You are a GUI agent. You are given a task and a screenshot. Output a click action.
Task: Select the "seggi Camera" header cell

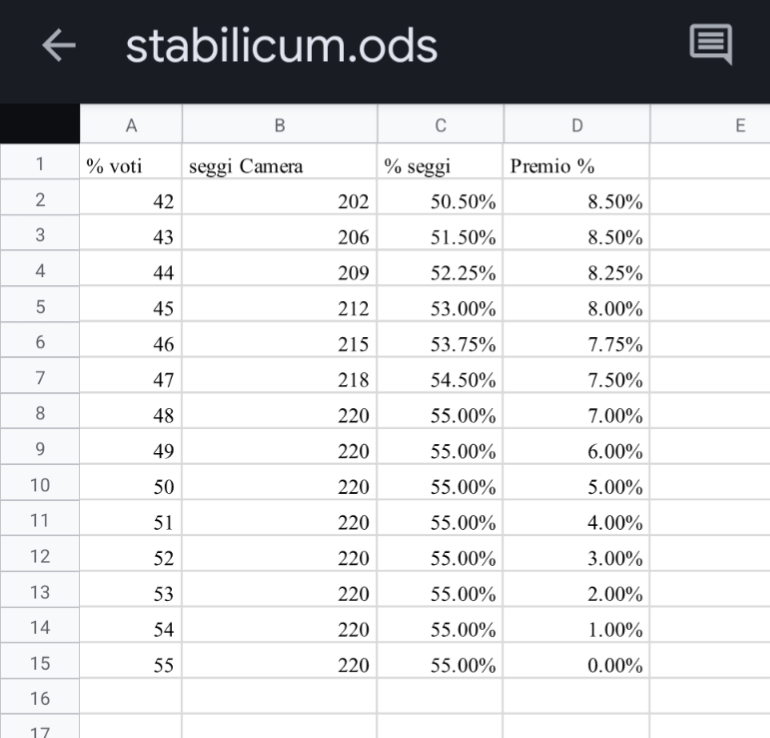(x=279, y=162)
